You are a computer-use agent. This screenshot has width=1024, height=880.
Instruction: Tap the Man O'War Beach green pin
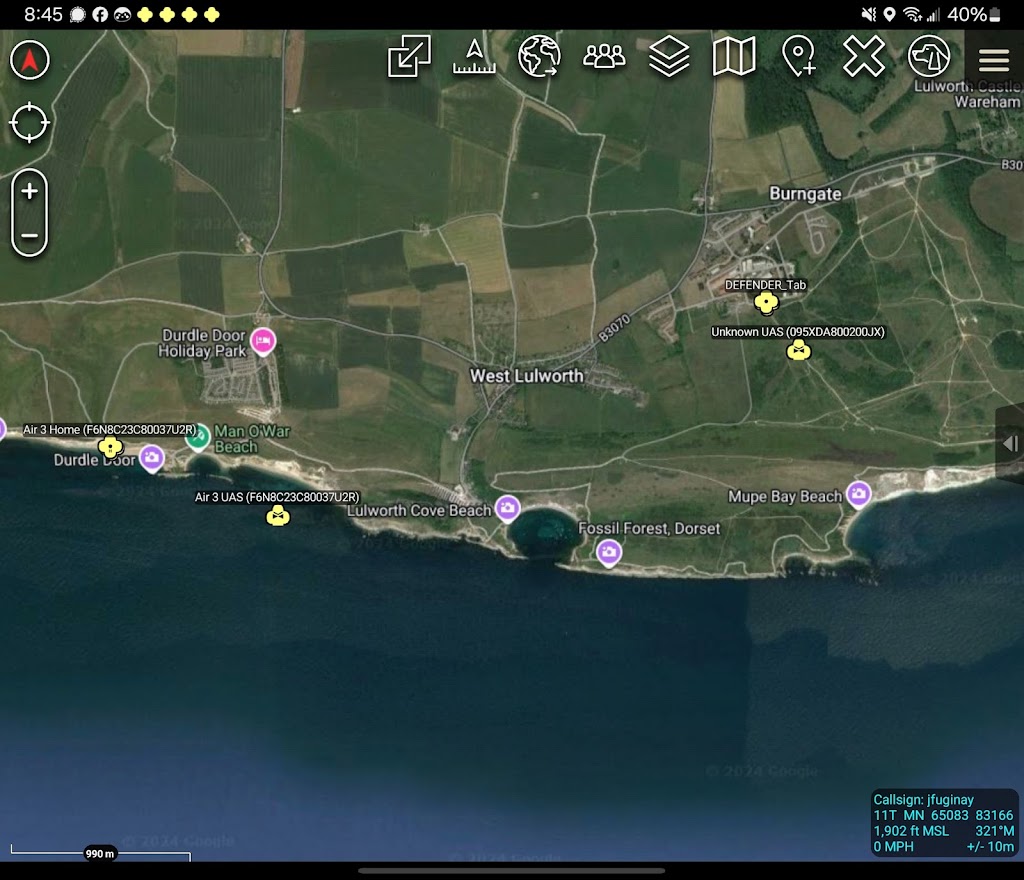(197, 437)
